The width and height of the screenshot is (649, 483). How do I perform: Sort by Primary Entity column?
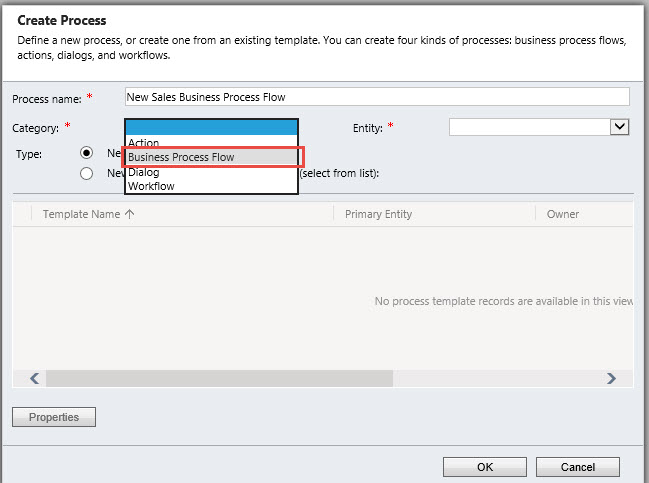(378, 214)
